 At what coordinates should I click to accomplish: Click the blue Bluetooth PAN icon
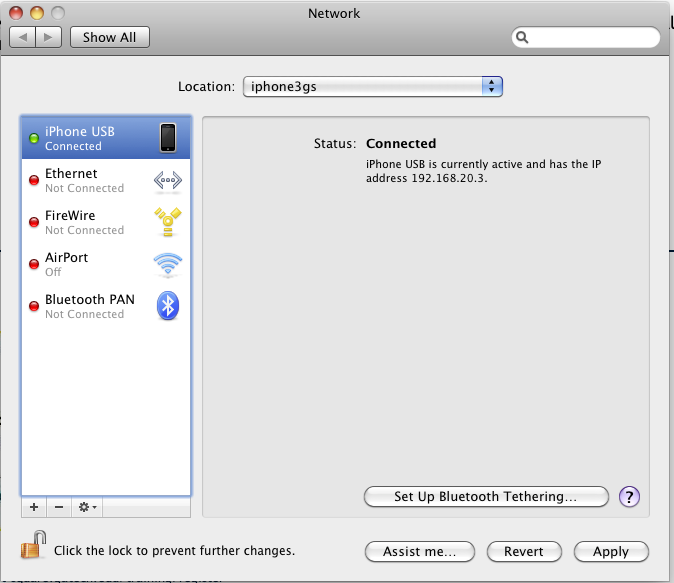click(x=168, y=306)
